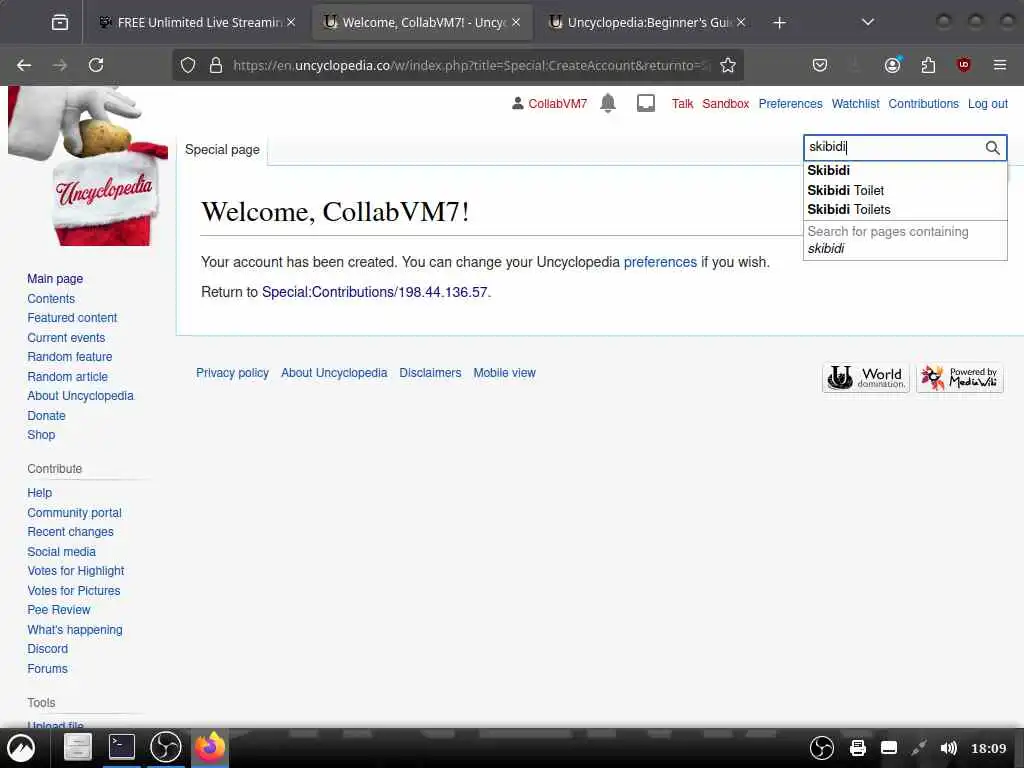Screen dimensions: 1024x768
Task: Reload the page with the refresh icon
Action: (x=96, y=65)
